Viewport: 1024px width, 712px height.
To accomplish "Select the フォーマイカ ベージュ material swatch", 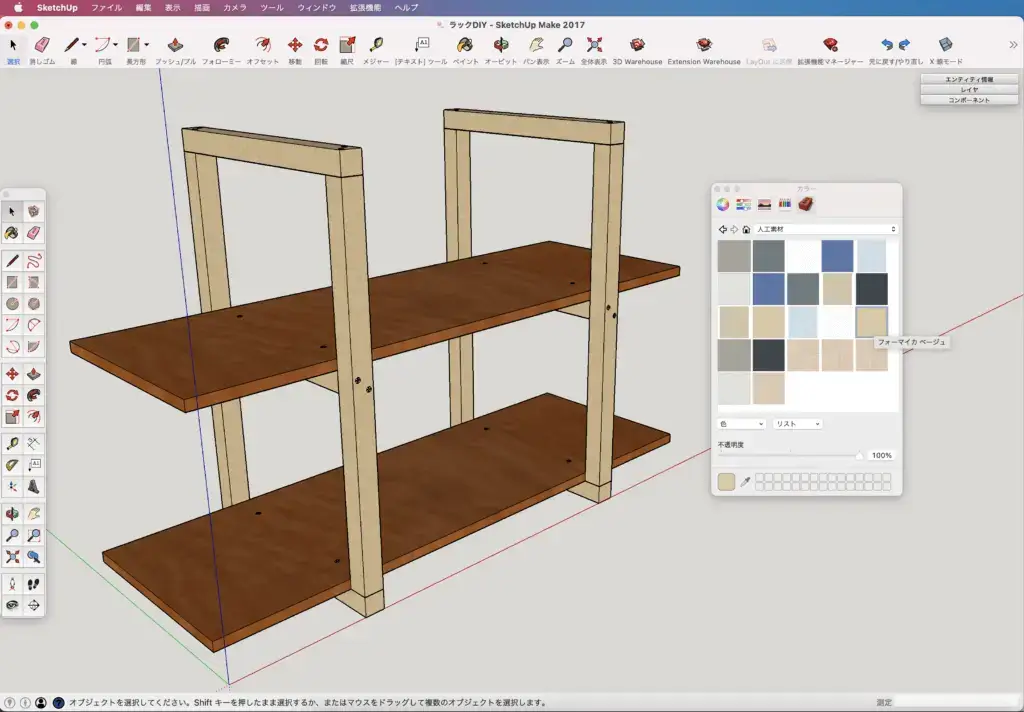I will coord(871,323).
